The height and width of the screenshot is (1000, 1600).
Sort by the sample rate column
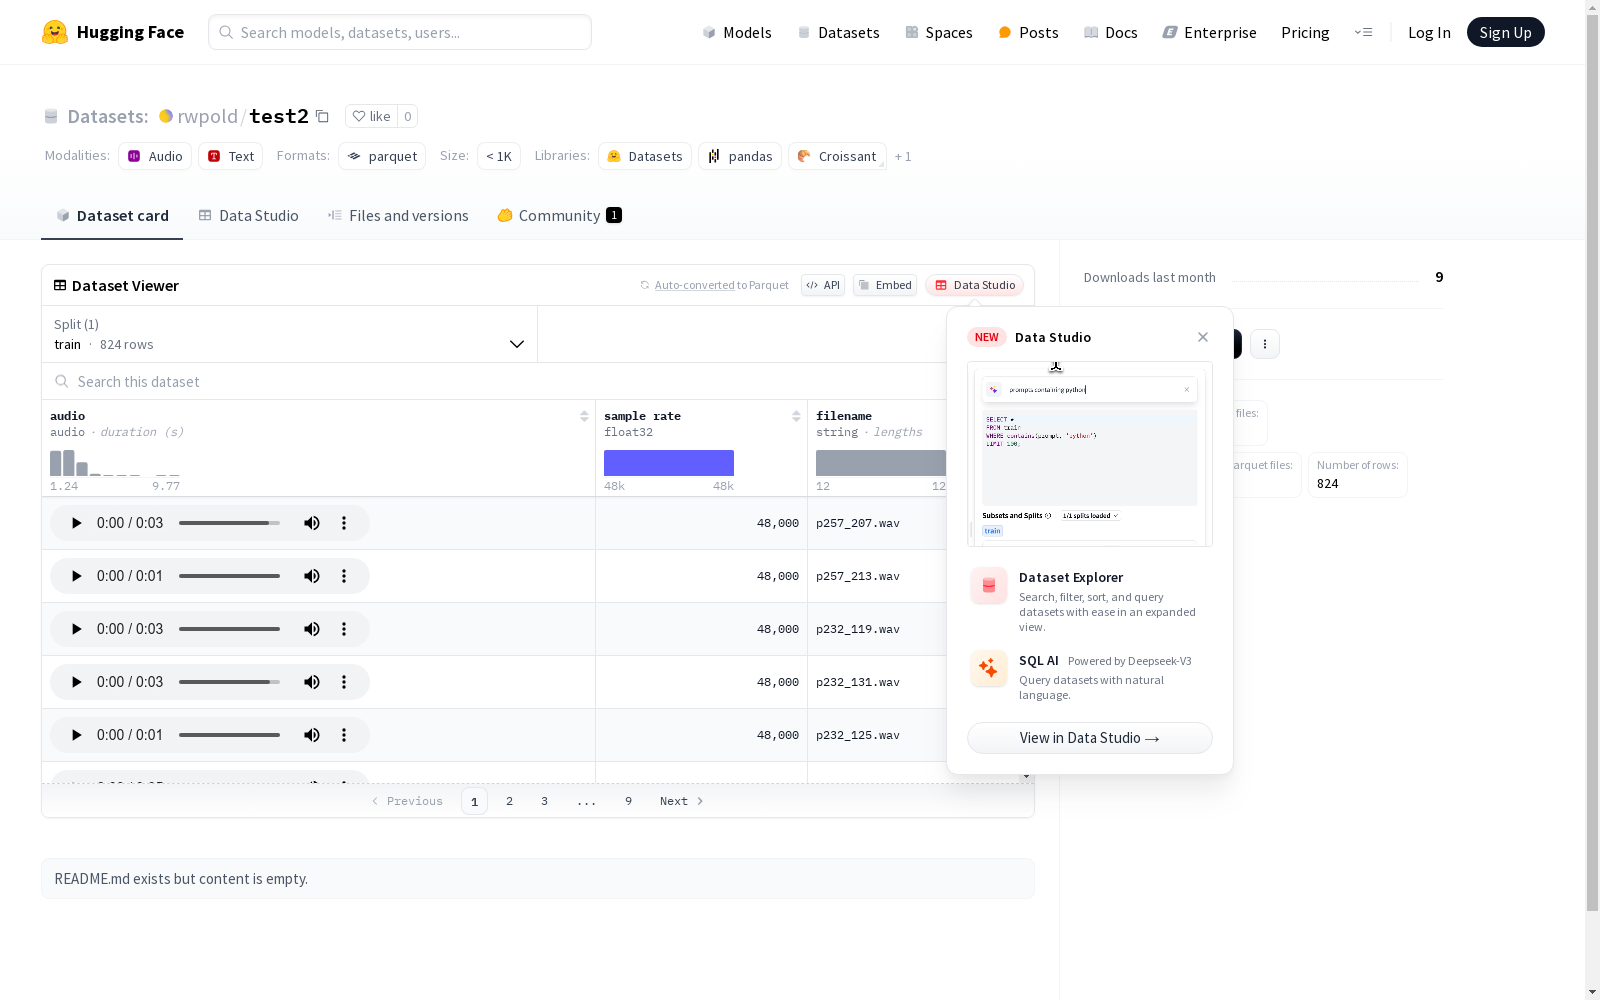(x=796, y=416)
